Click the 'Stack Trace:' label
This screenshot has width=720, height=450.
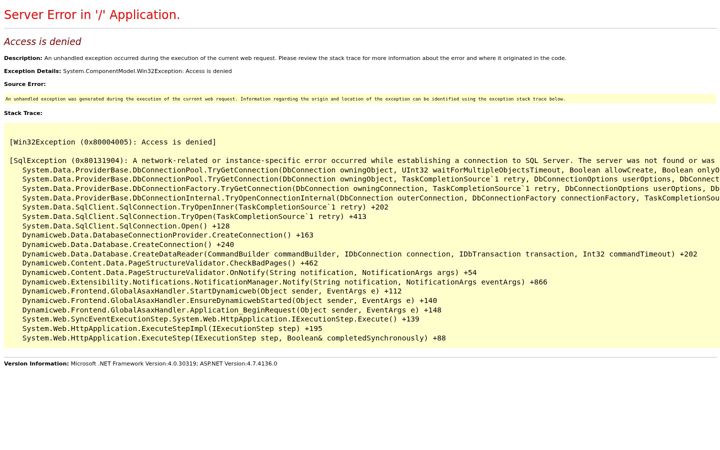point(23,113)
